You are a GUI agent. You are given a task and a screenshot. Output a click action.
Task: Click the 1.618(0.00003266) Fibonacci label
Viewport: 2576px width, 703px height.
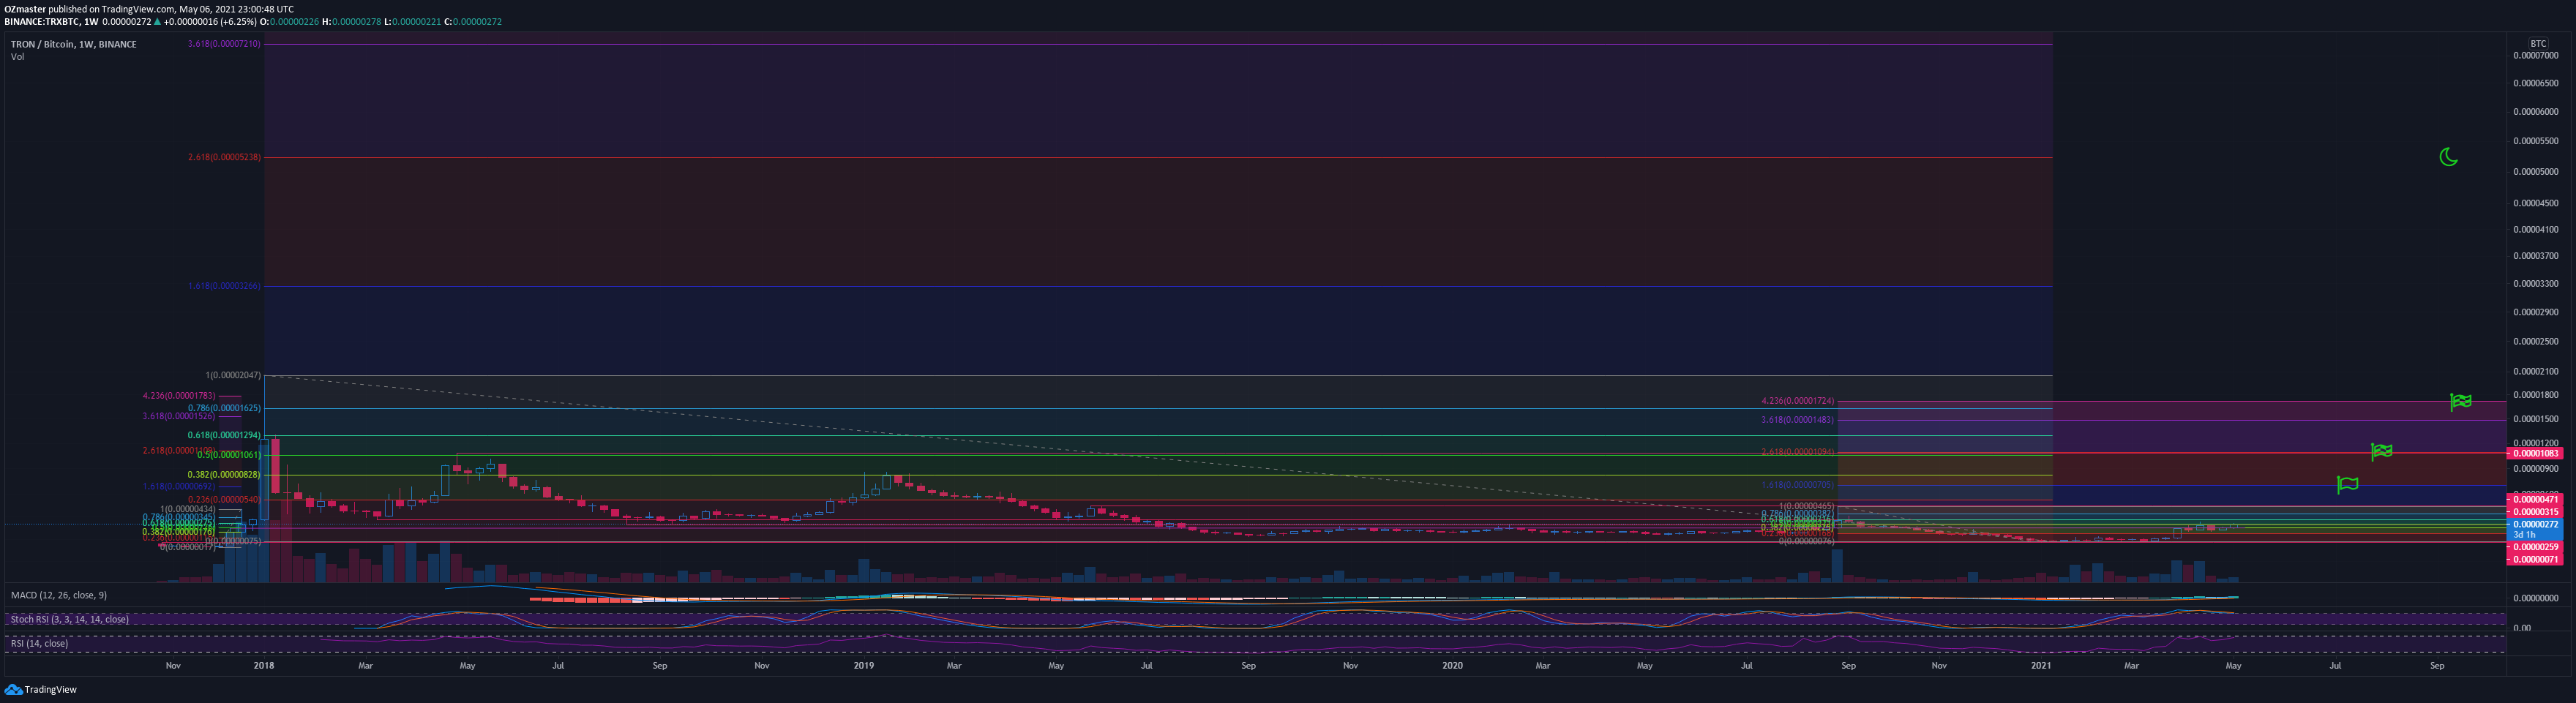[x=224, y=286]
